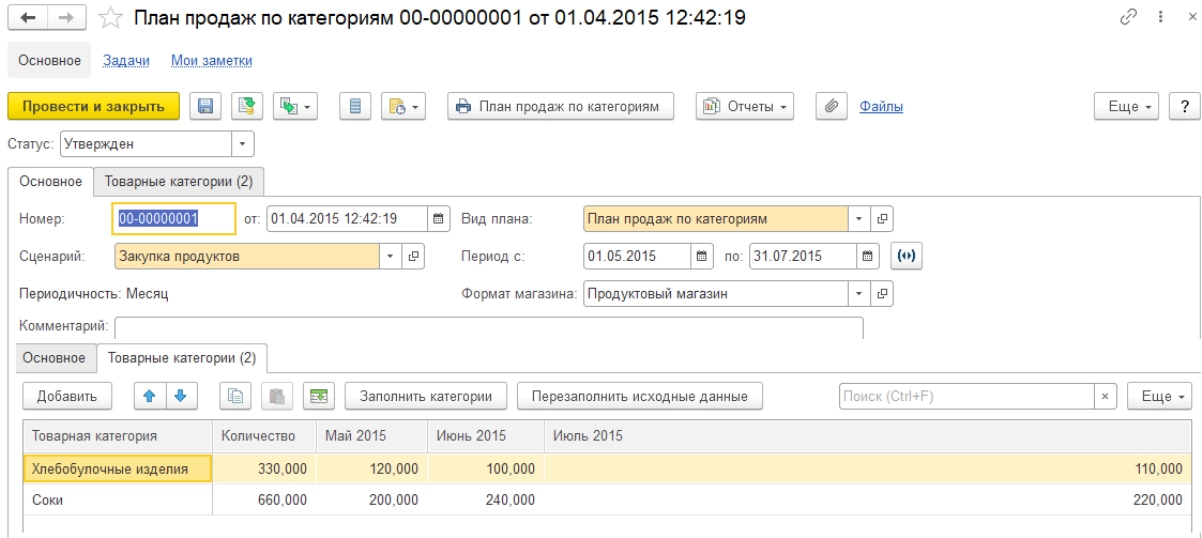Switch to Товарные категории (2) tab above Номер
Screen dimensions: 1202x538
[x=178, y=181]
